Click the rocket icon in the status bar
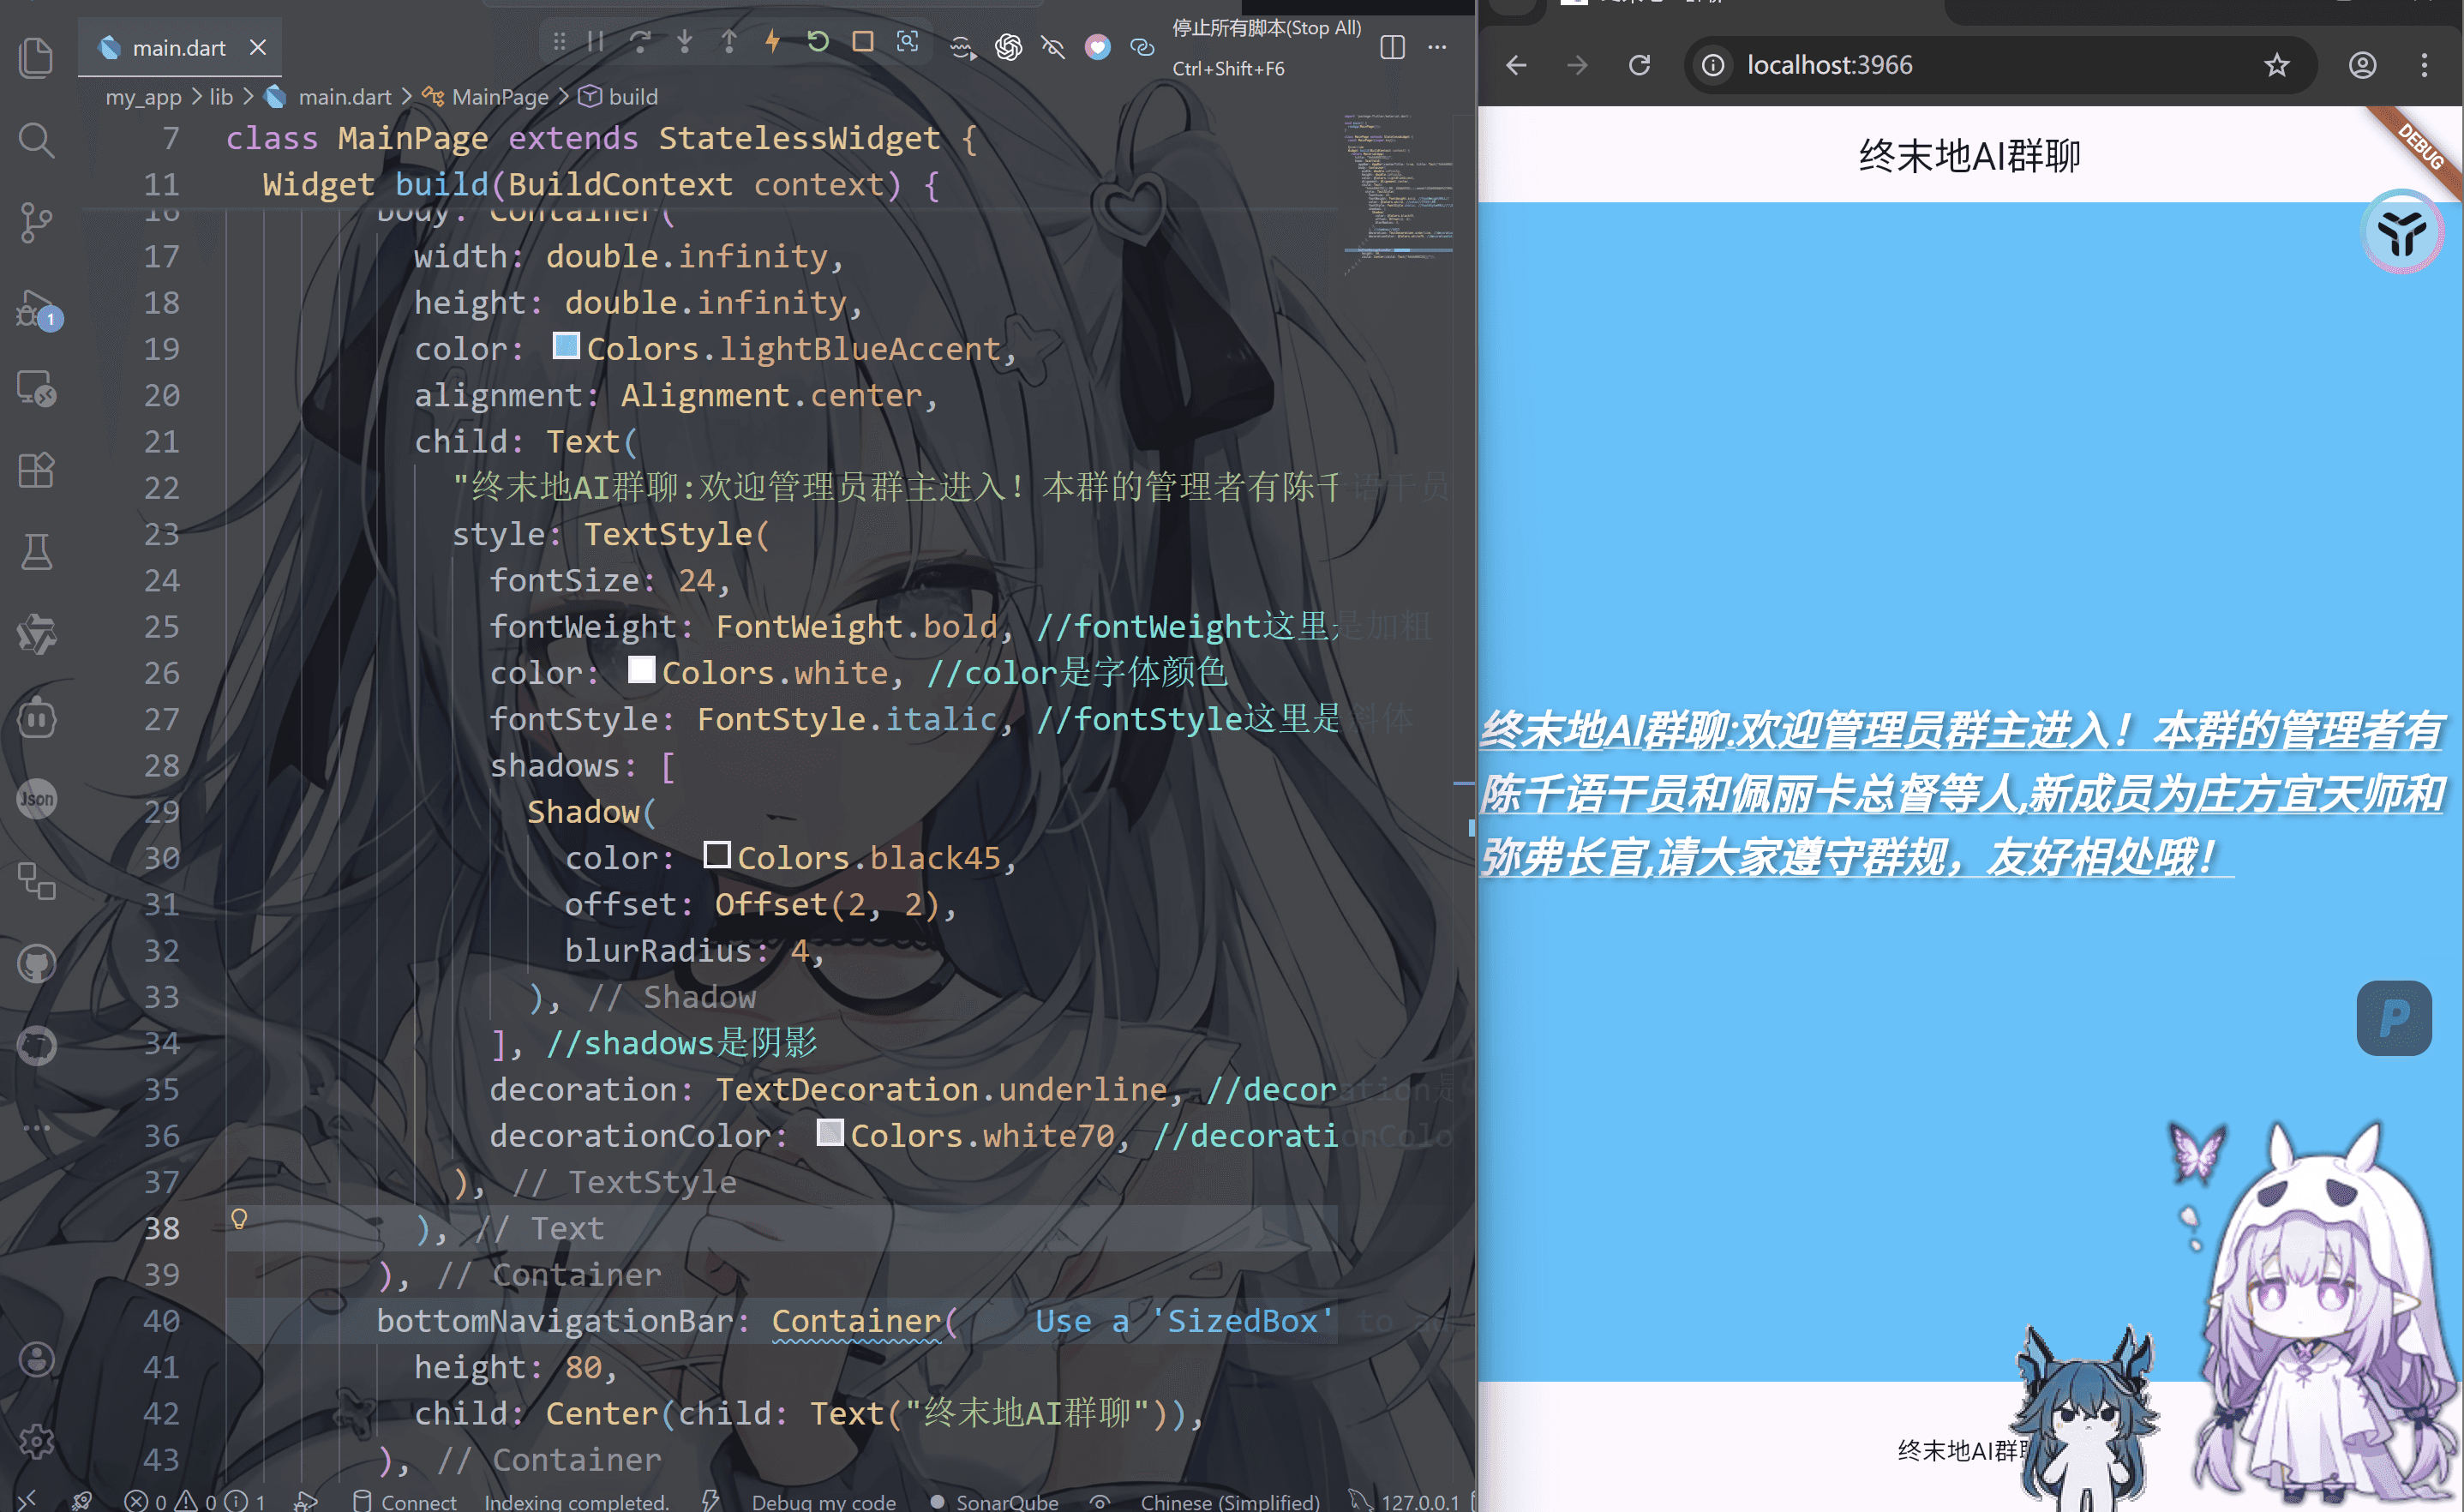Viewport: 2464px width, 1512px height. (82, 1501)
